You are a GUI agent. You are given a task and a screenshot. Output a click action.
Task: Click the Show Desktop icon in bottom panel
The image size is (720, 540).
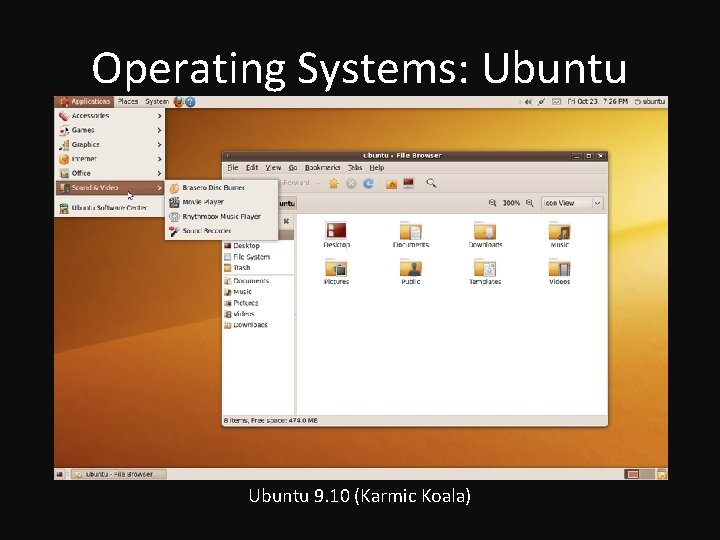(59, 474)
